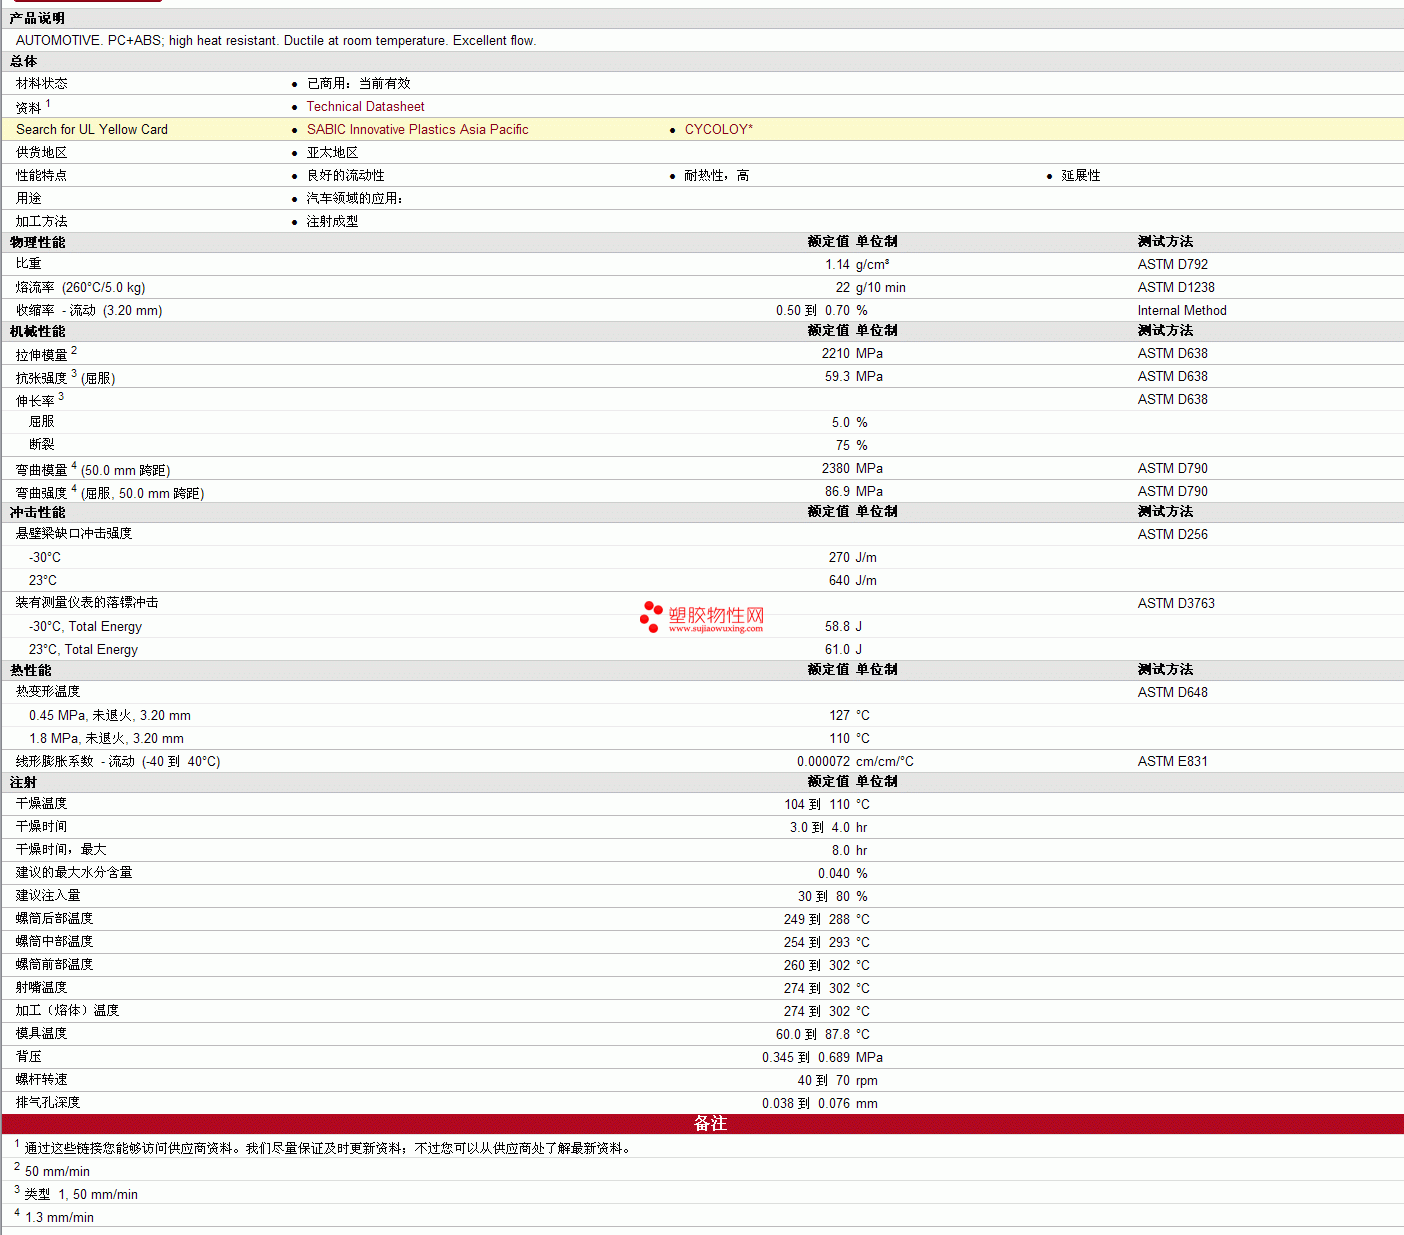Select the 耐热性，高 feature entry
This screenshot has width=1404, height=1235.
(x=716, y=175)
